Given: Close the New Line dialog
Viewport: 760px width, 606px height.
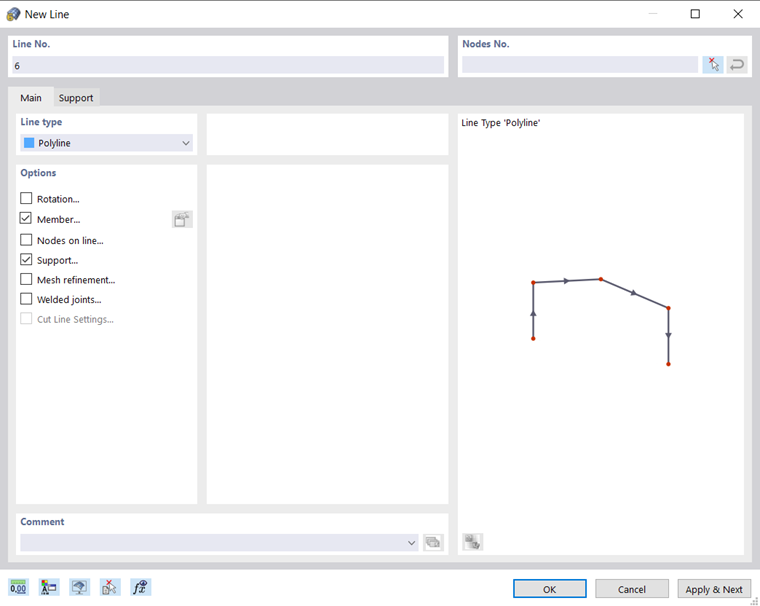Looking at the screenshot, I should point(738,14).
